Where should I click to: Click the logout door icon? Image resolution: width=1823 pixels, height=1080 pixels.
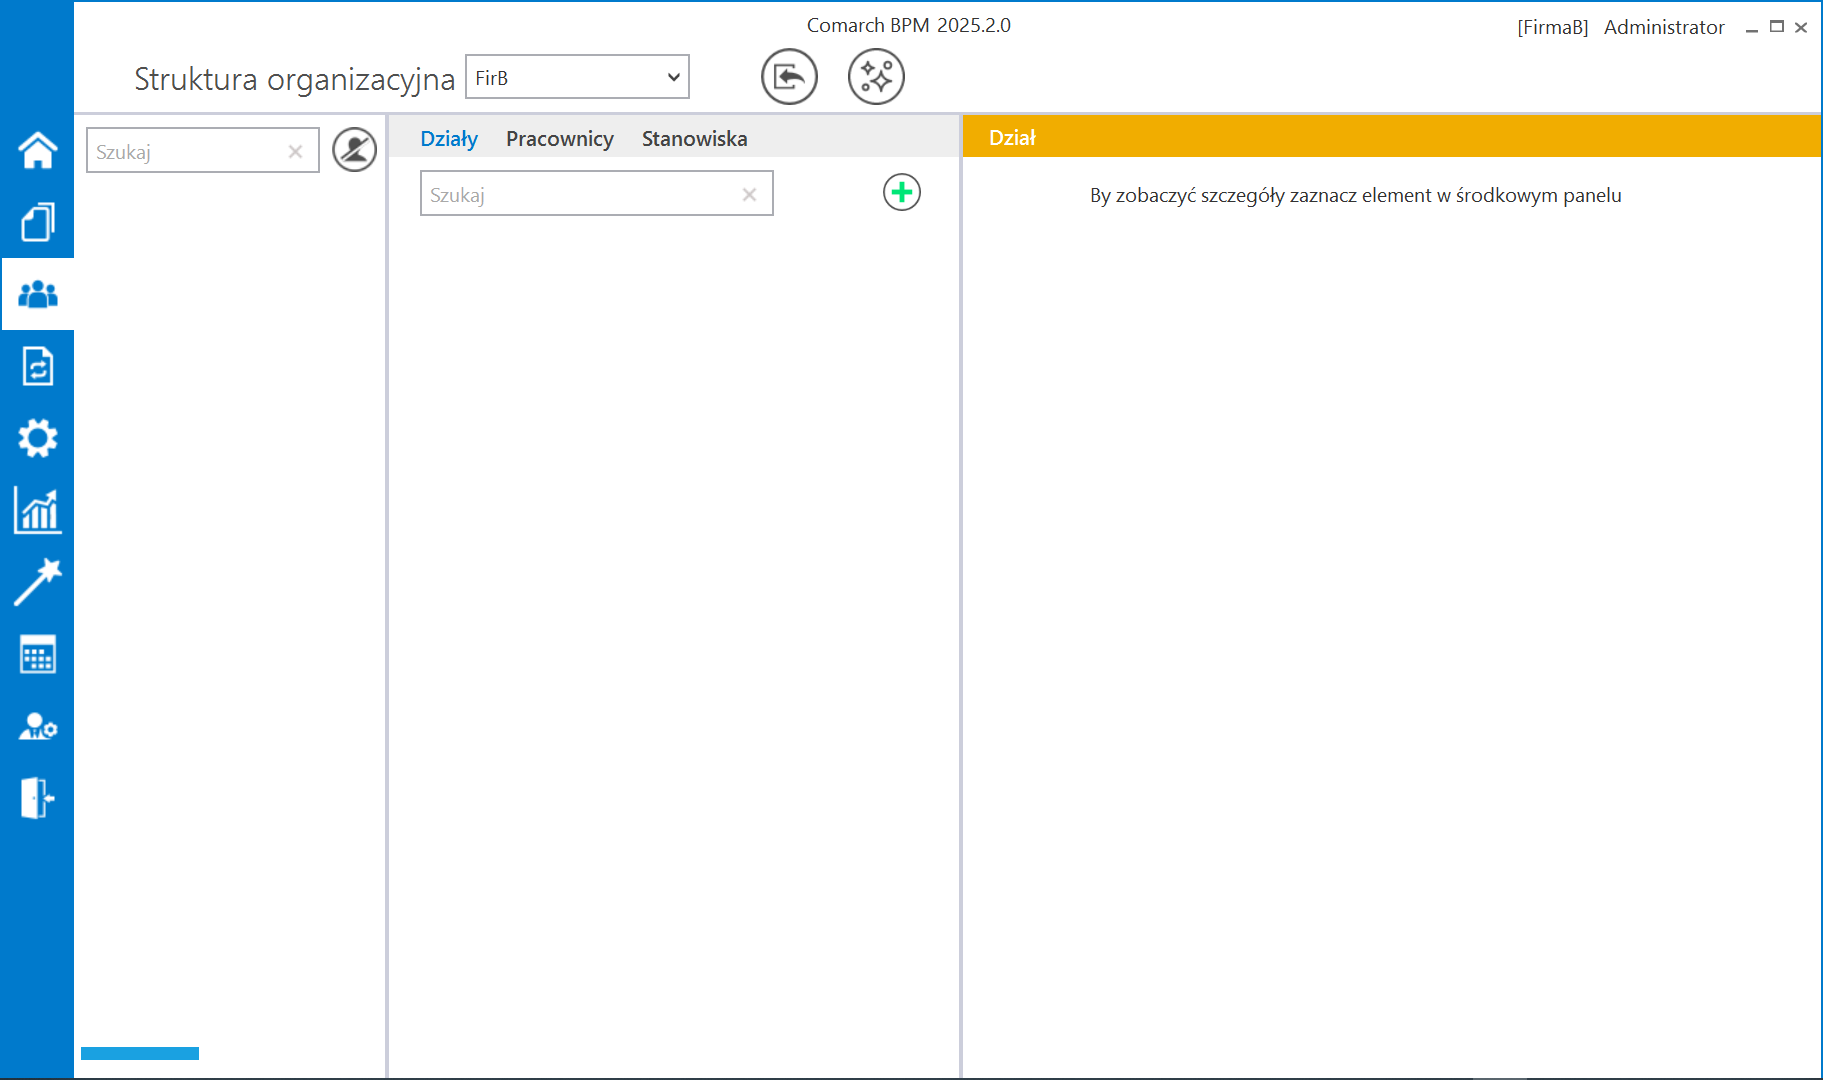[x=37, y=798]
